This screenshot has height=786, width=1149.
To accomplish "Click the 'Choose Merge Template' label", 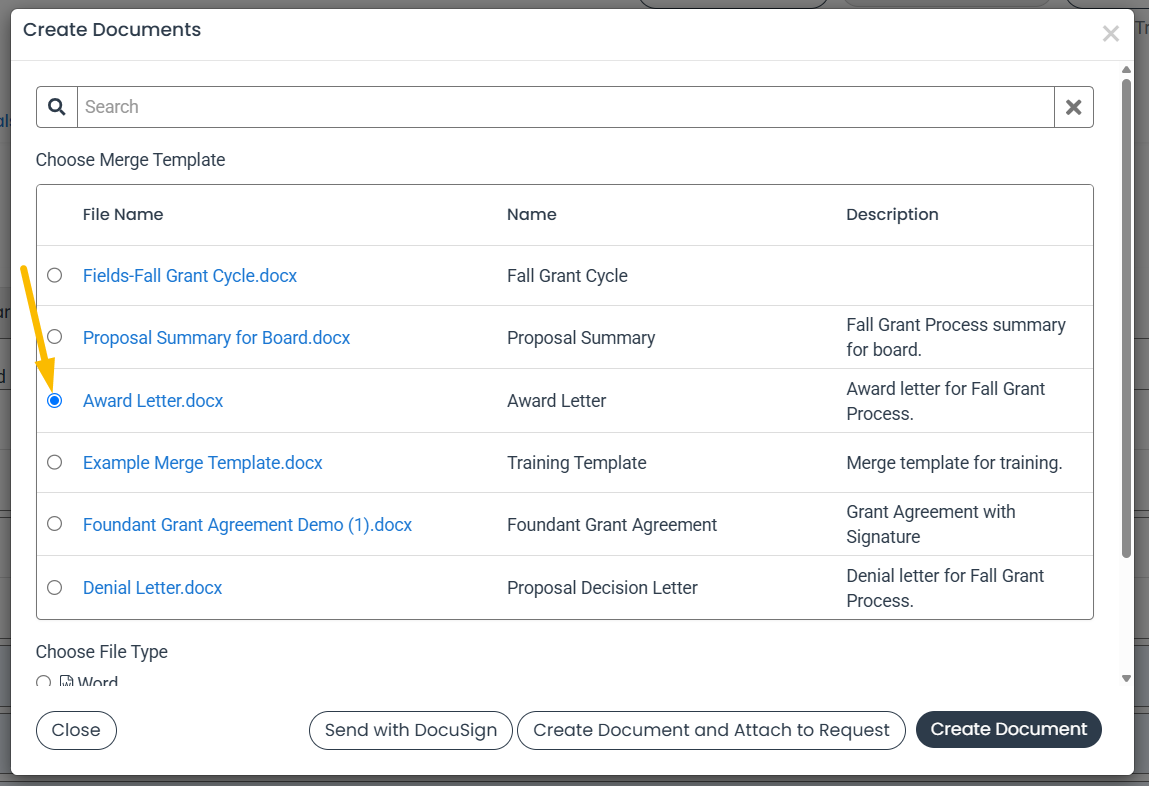I will coord(130,160).
